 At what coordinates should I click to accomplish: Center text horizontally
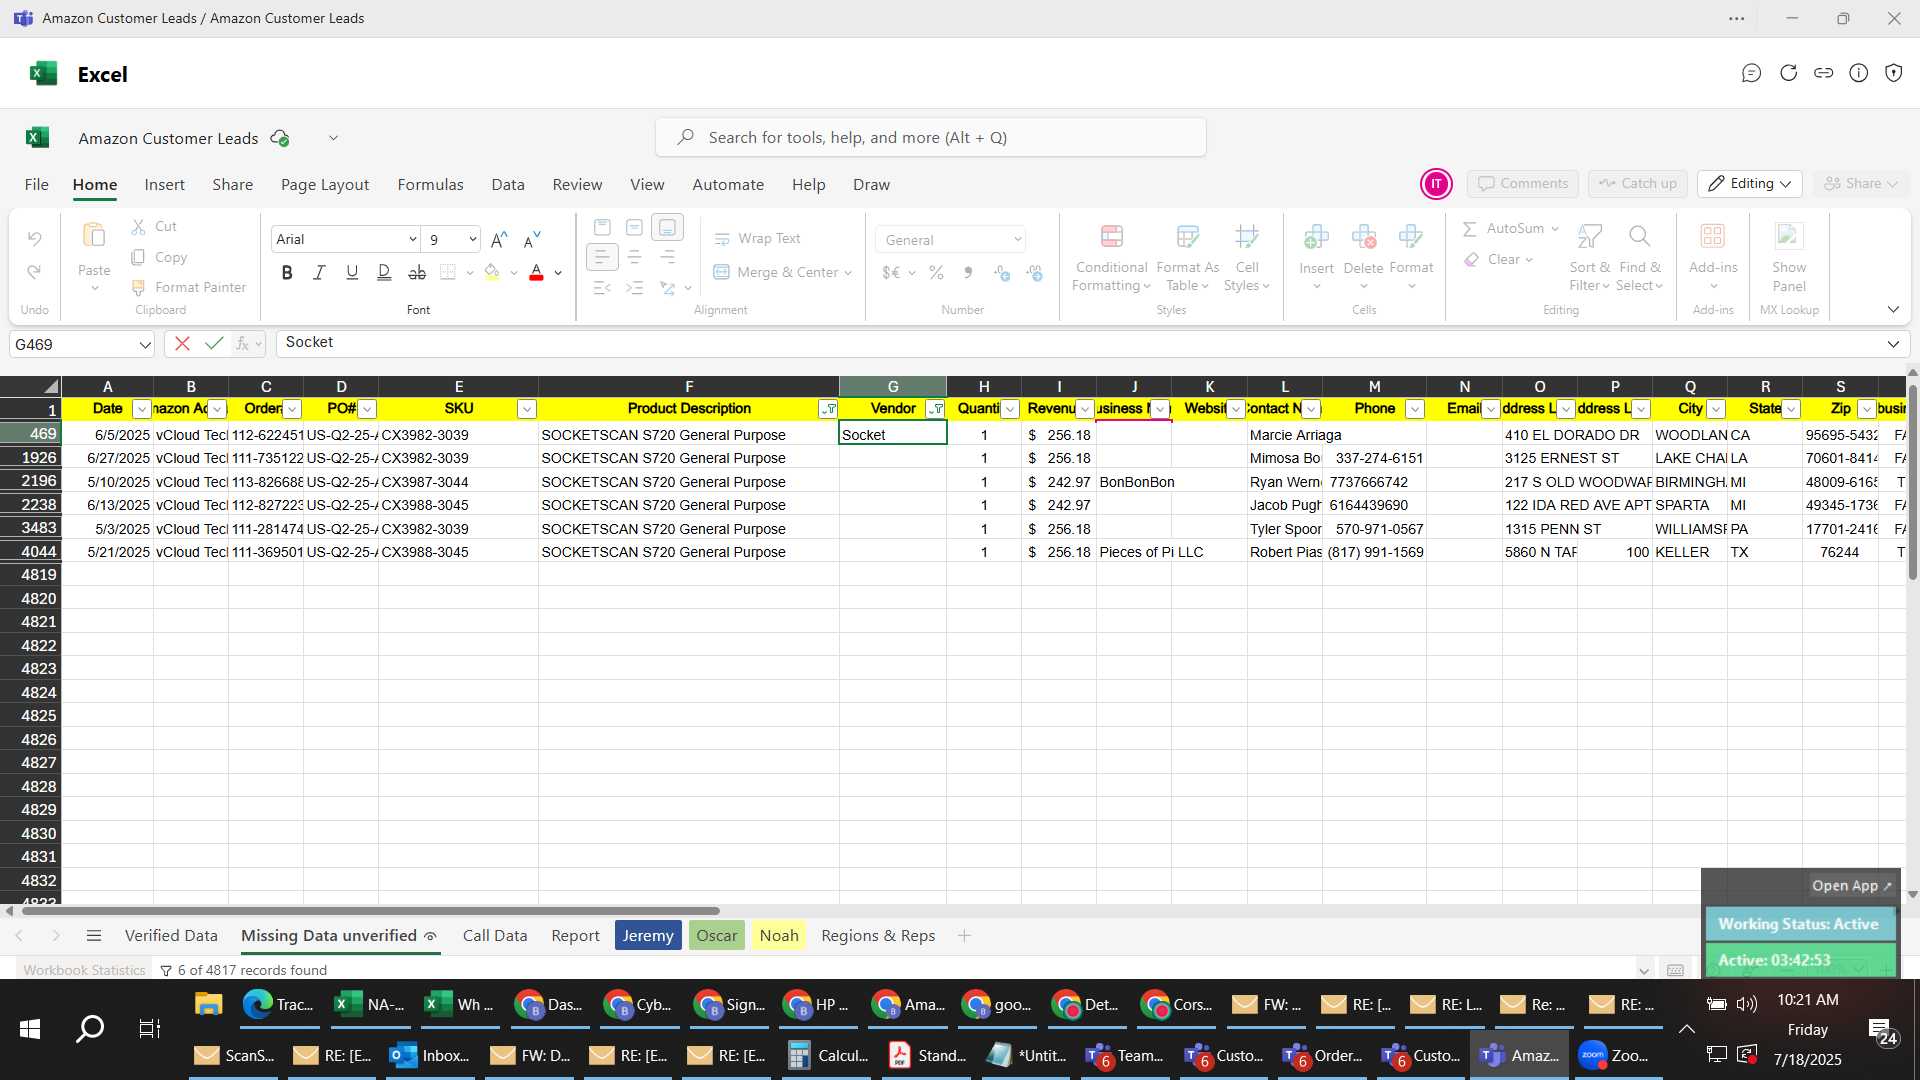(x=634, y=257)
